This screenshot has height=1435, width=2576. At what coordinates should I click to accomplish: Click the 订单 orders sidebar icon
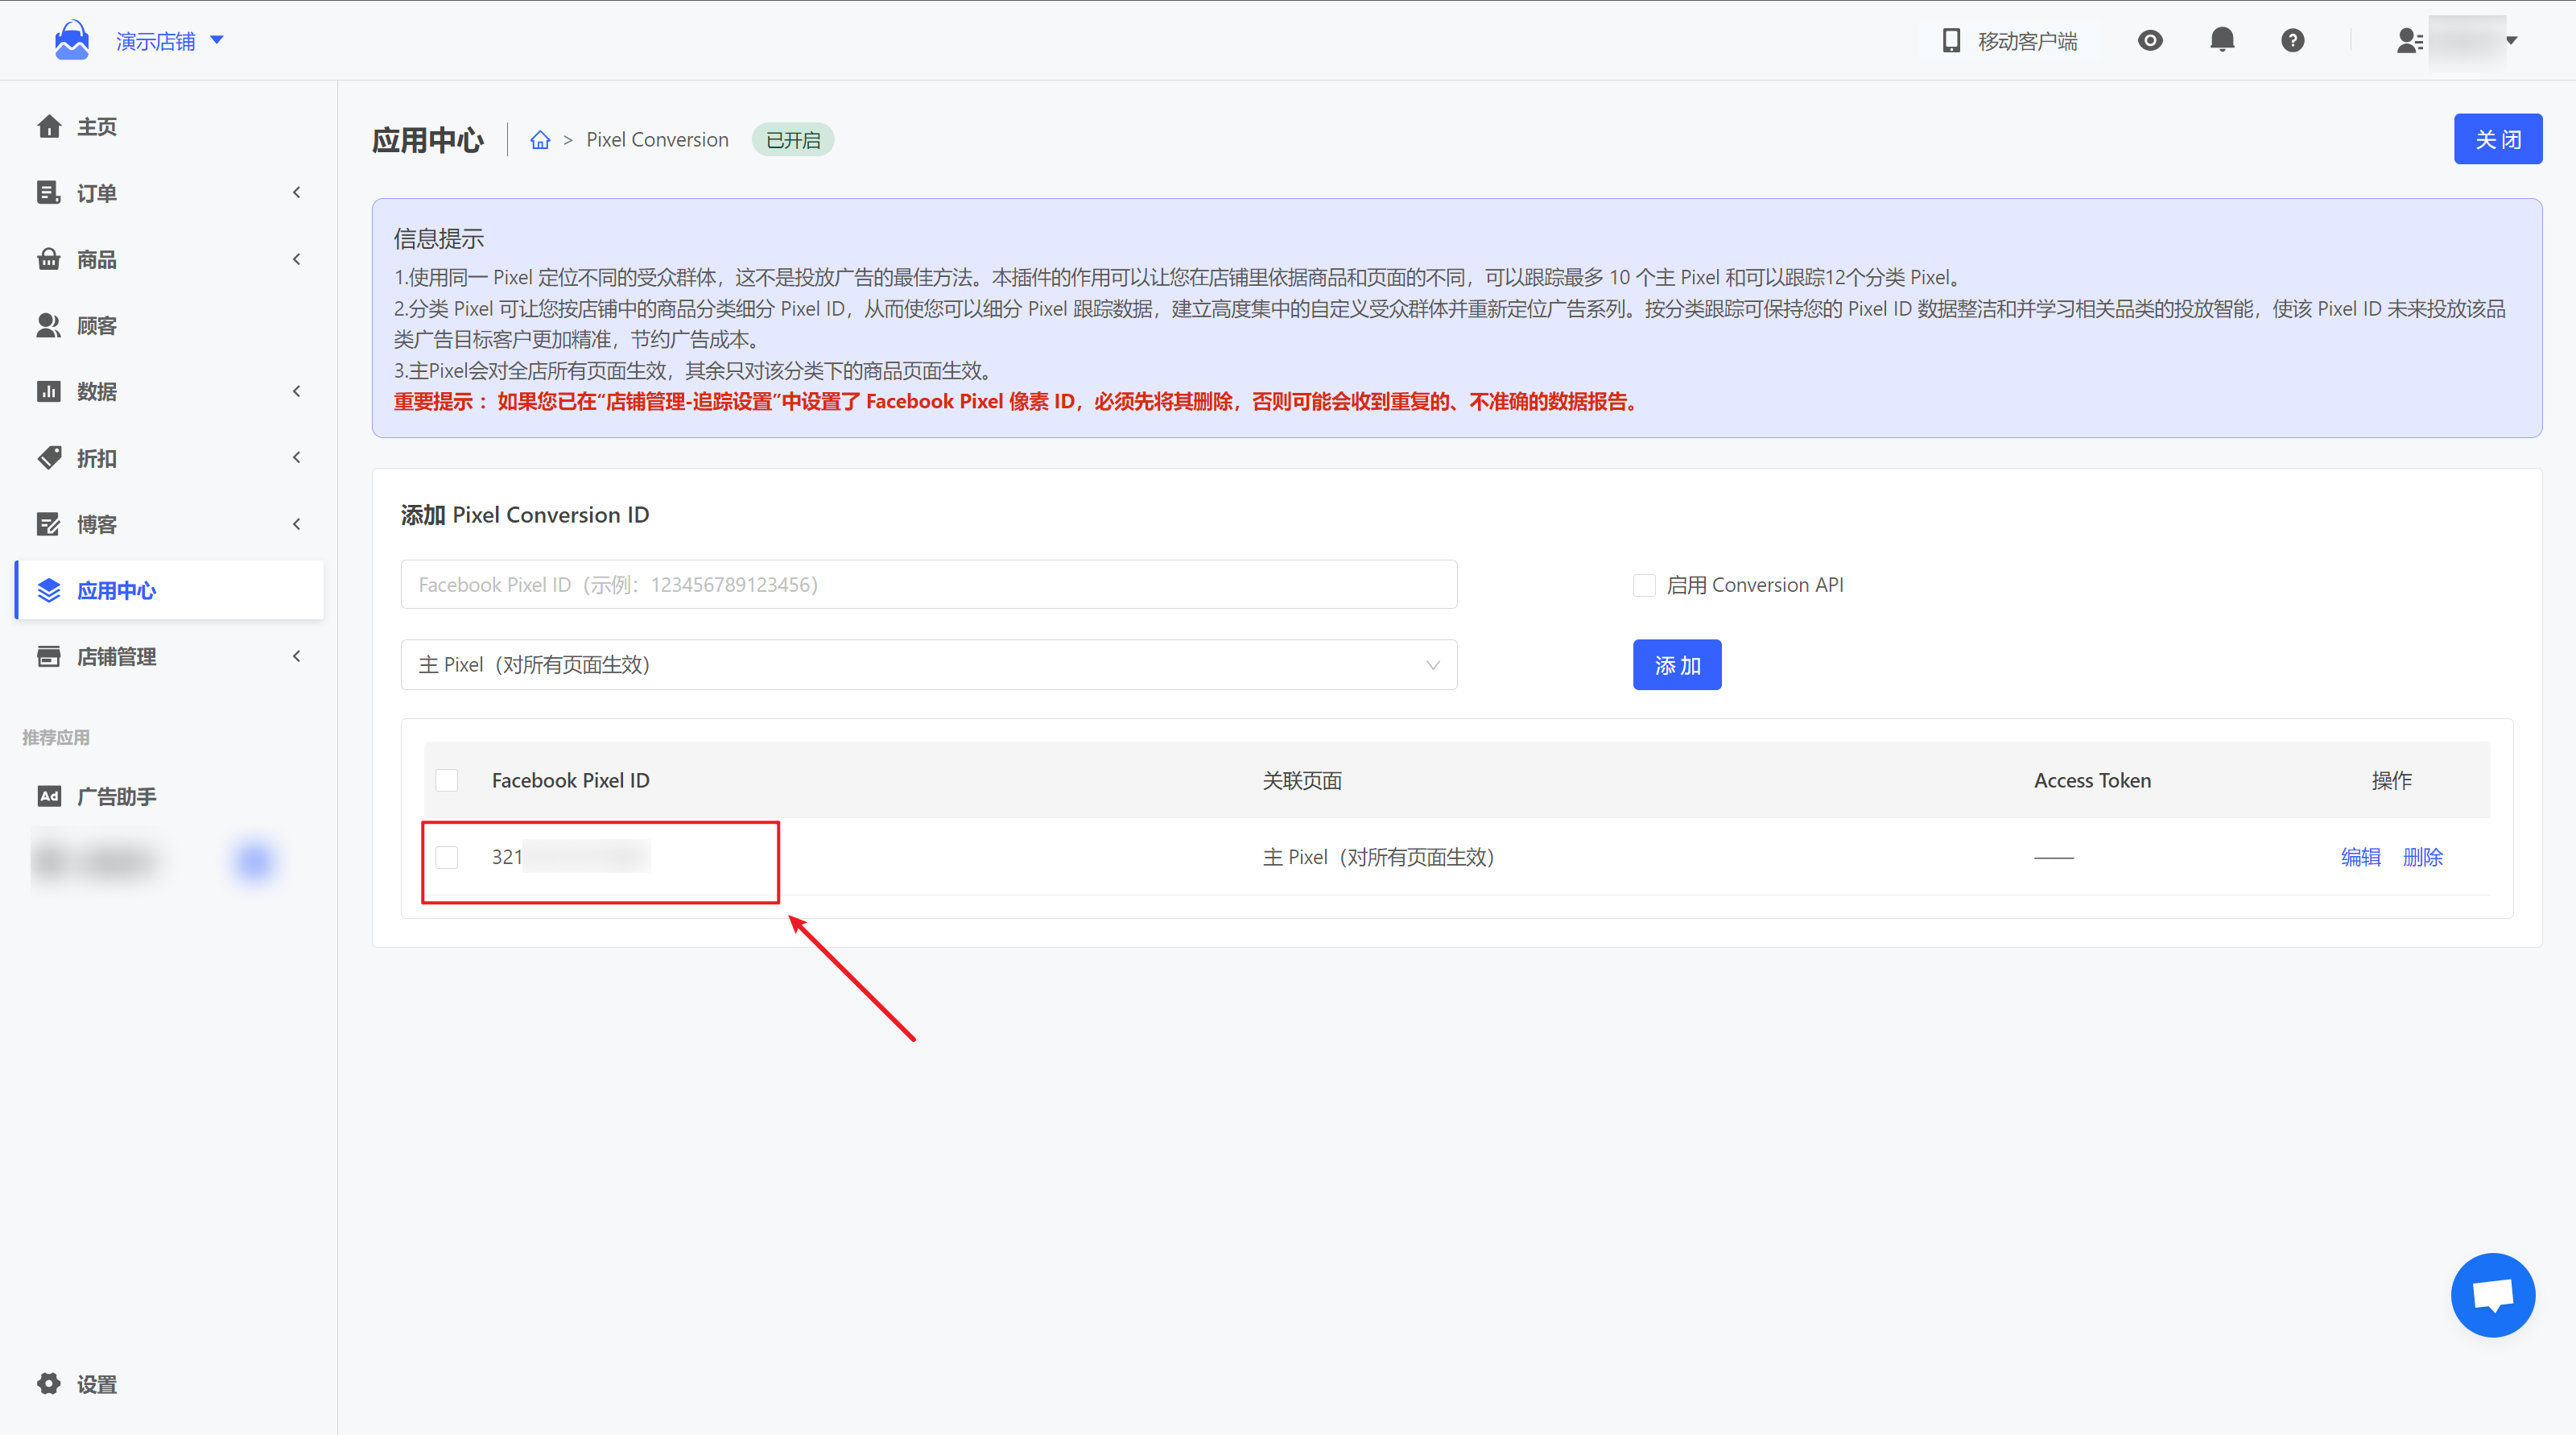pyautogui.click(x=49, y=192)
